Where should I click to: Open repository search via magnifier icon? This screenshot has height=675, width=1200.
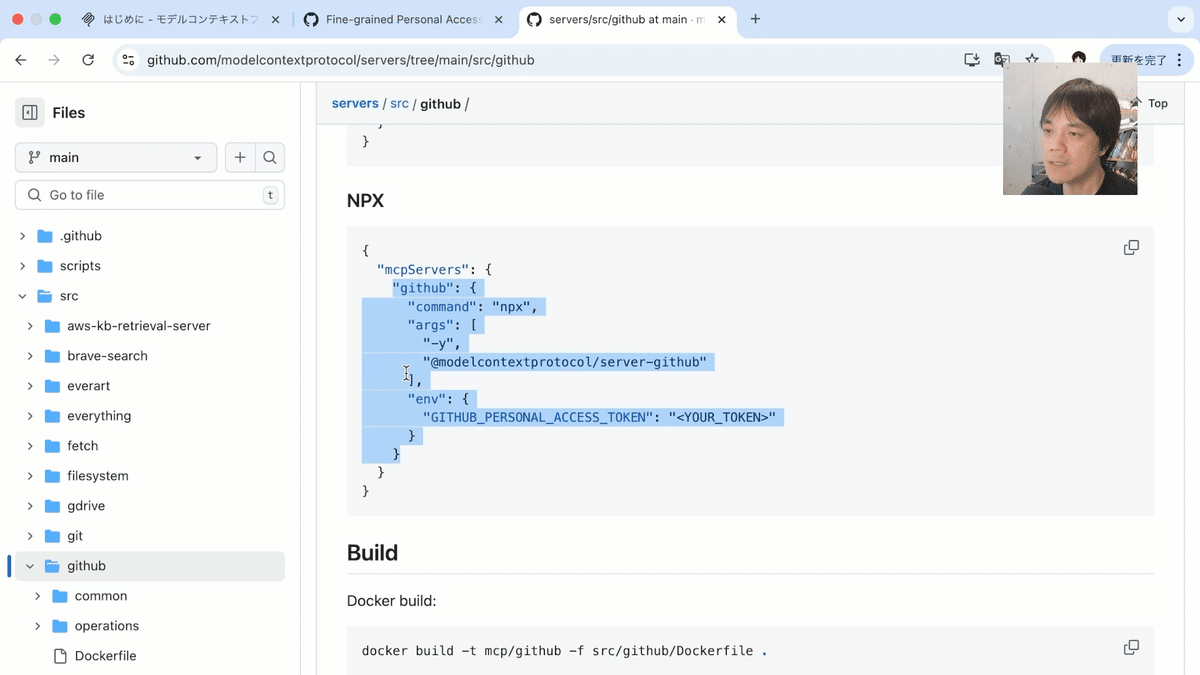click(269, 157)
